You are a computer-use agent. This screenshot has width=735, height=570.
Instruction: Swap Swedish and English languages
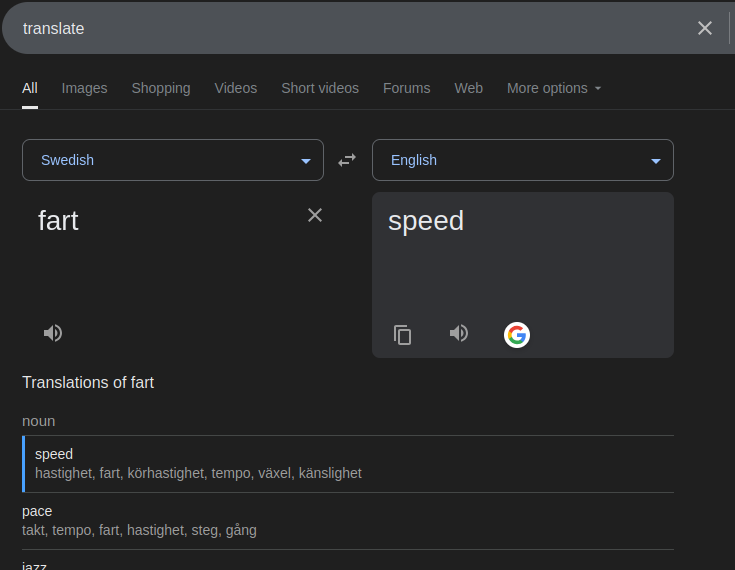point(347,160)
